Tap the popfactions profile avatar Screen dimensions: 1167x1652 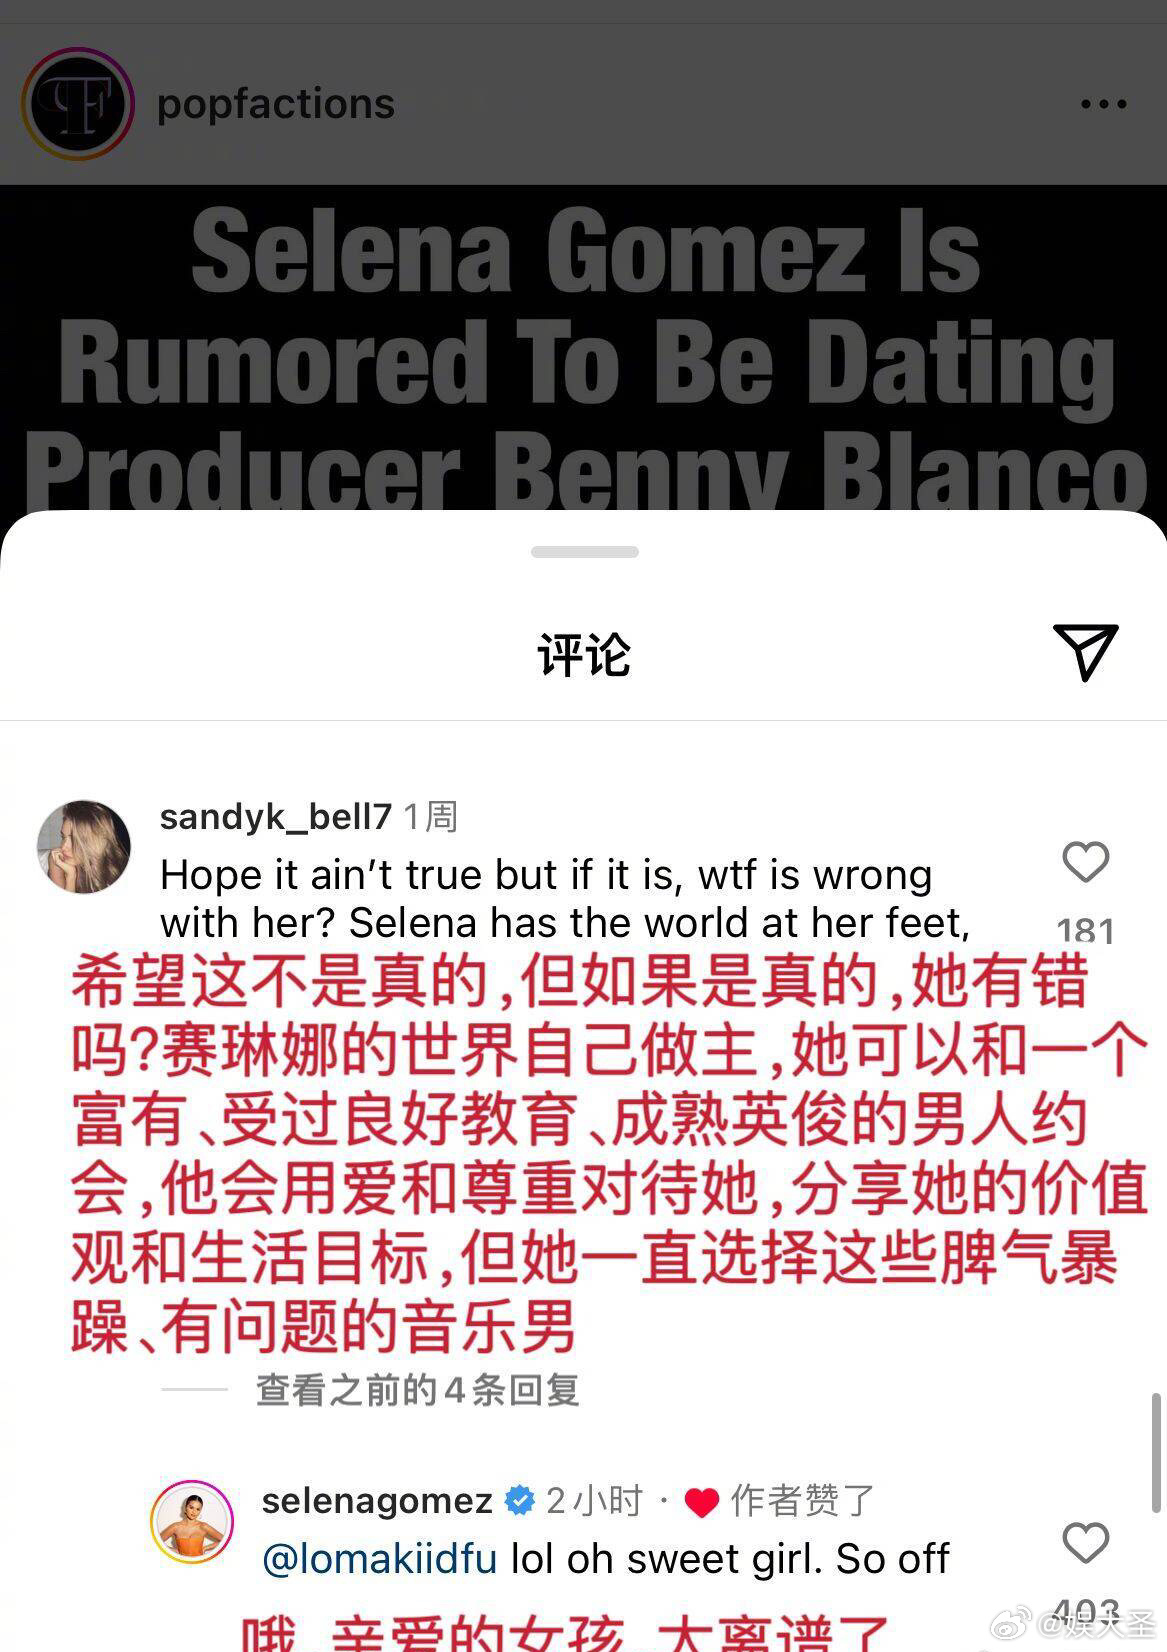(x=78, y=104)
